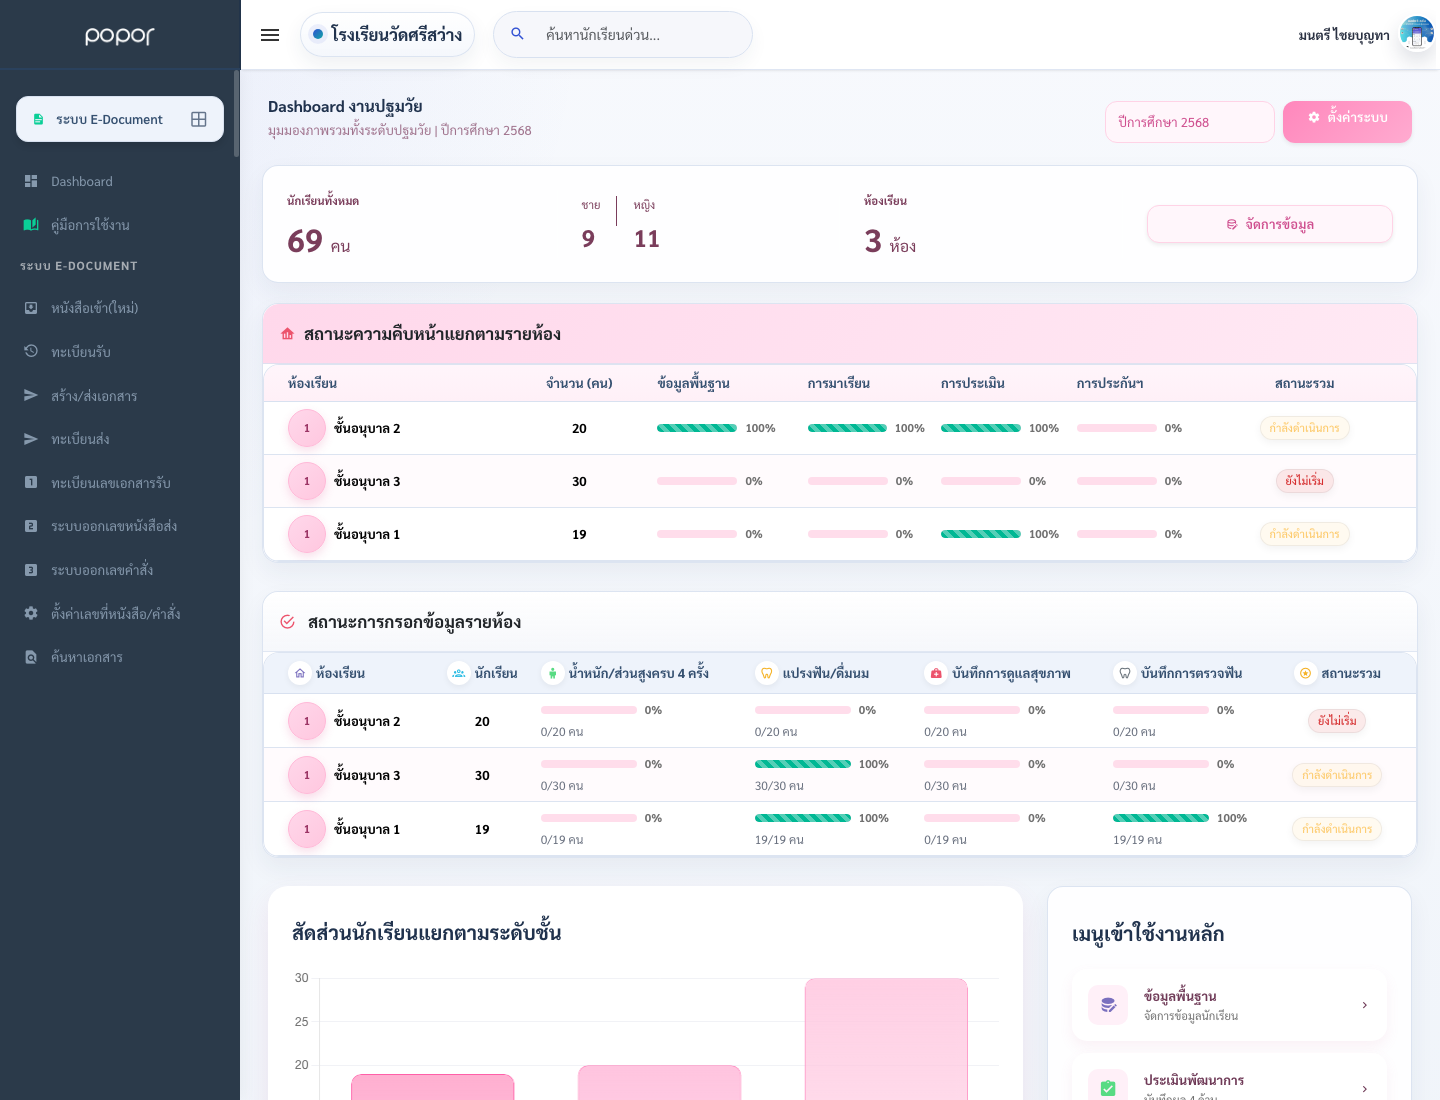Click the ห้องเรียน column home icon
The height and width of the screenshot is (1100, 1440).
click(300, 673)
